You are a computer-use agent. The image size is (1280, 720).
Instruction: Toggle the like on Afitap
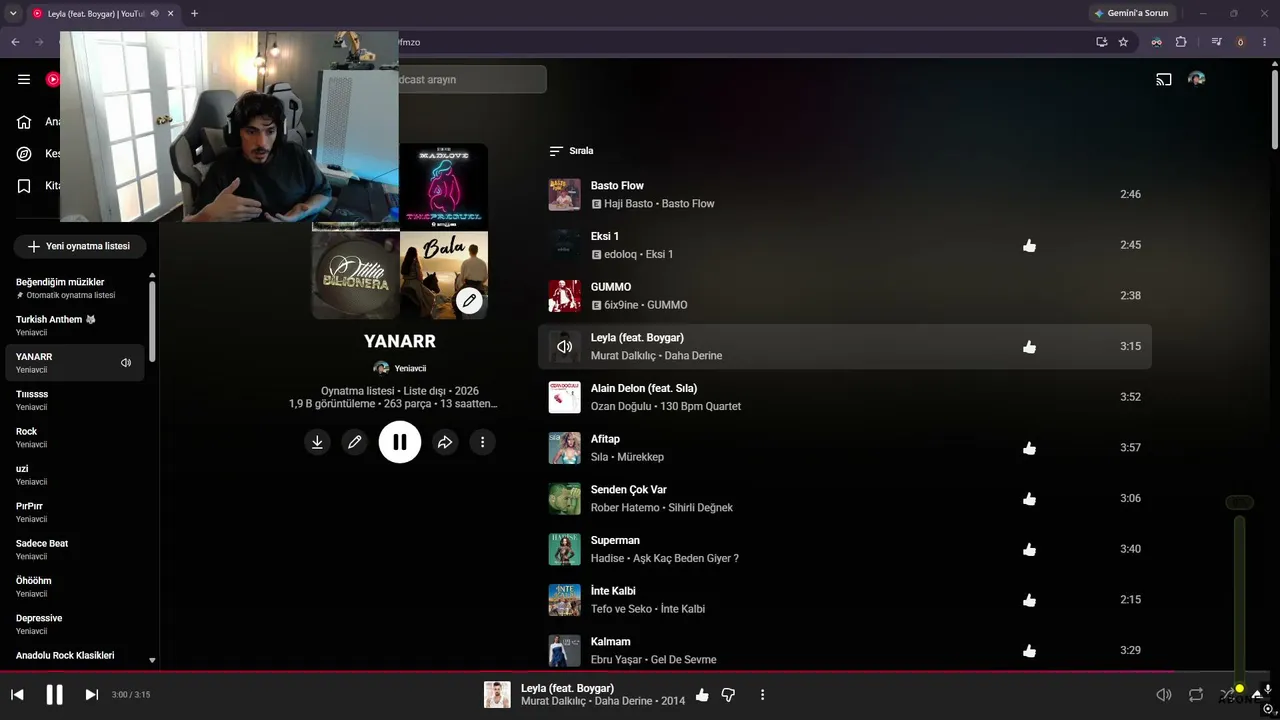pyautogui.click(x=1030, y=448)
